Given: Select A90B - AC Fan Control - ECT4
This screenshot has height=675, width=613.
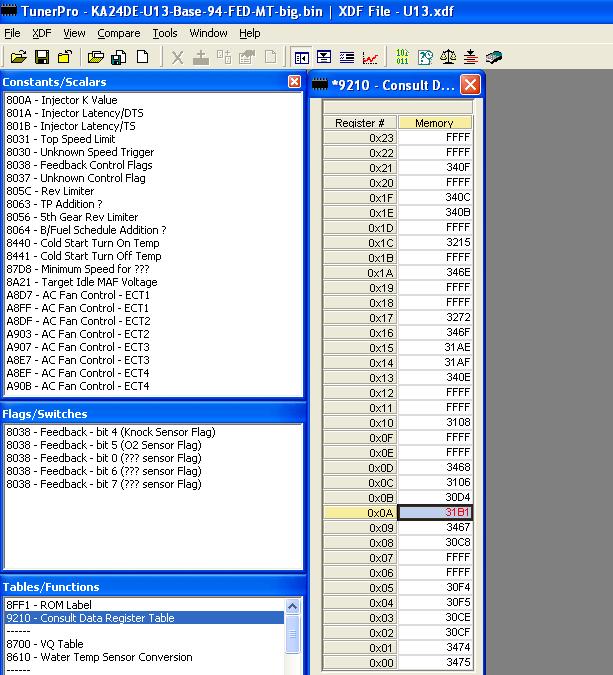Looking at the screenshot, I should click(x=77, y=386).
